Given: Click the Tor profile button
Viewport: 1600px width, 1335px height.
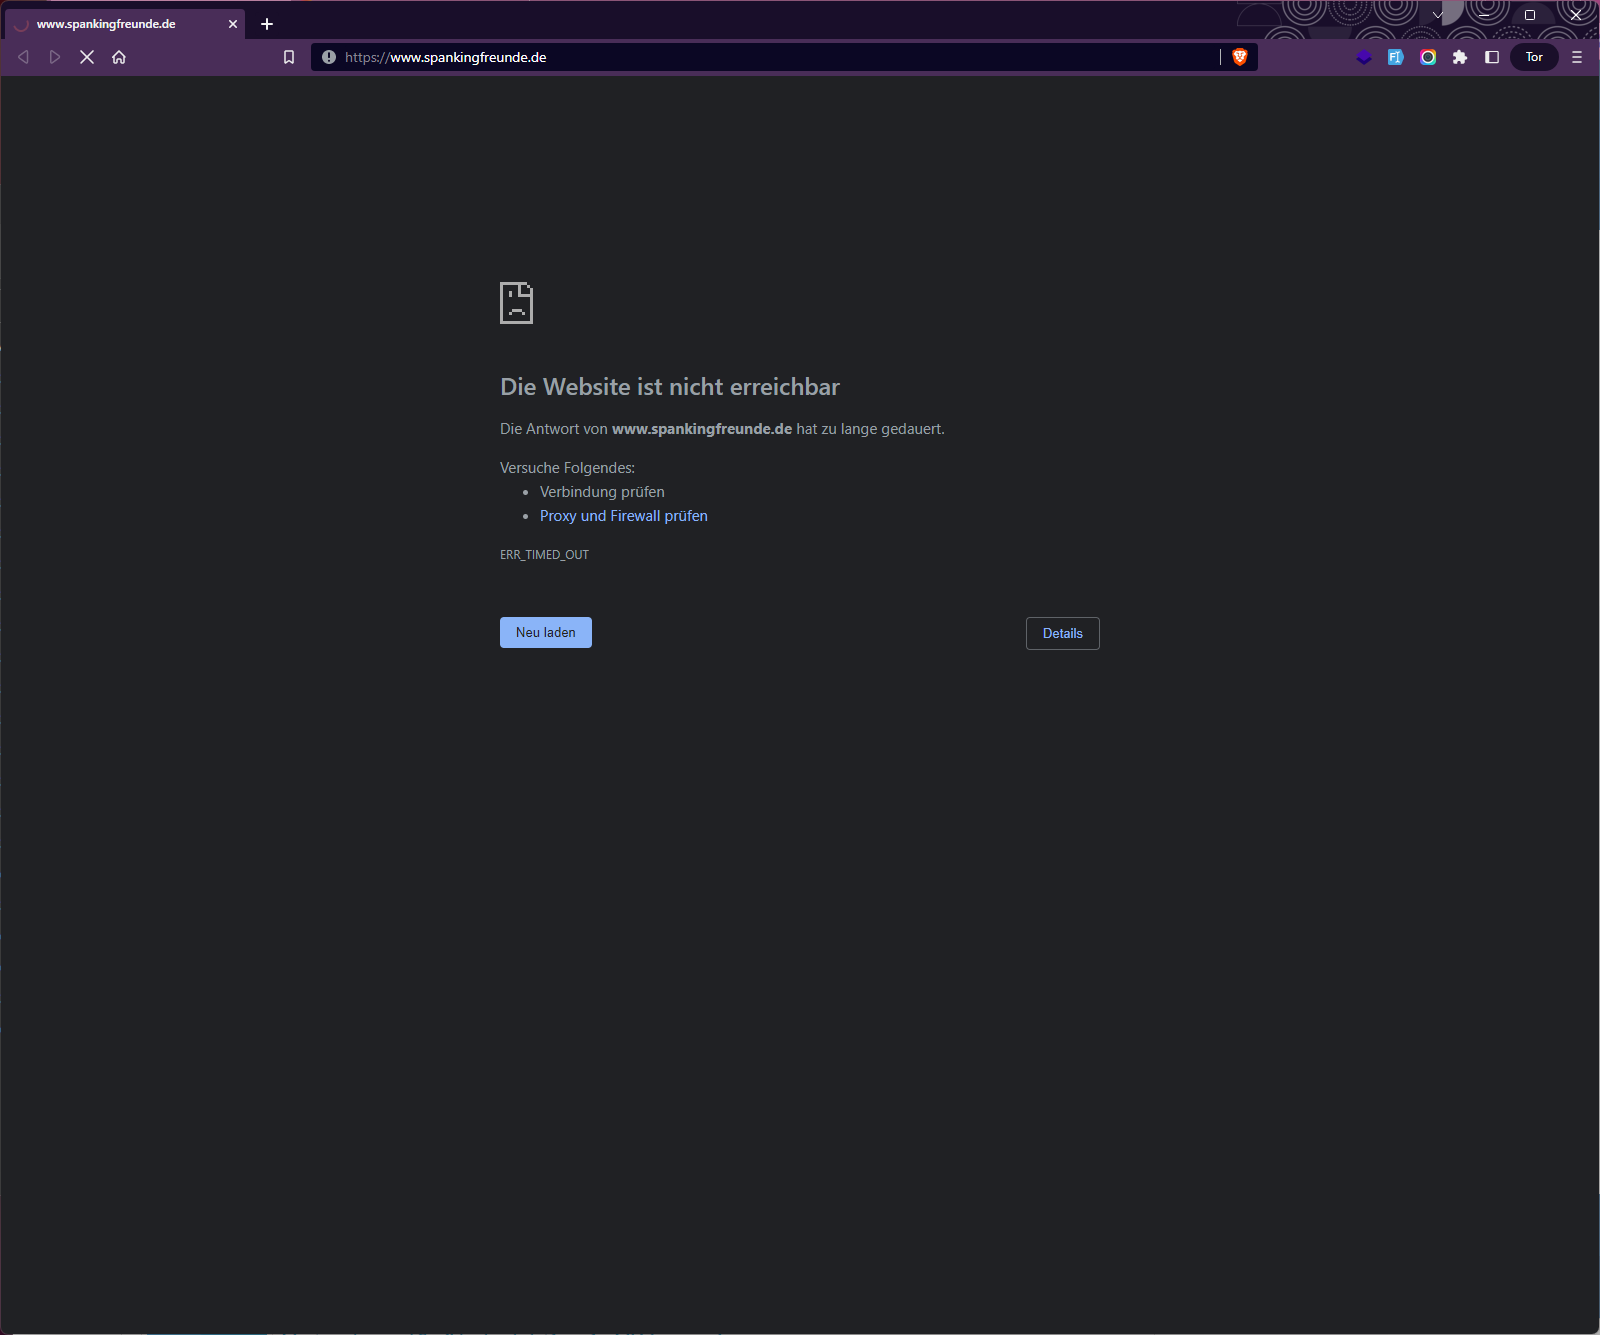Looking at the screenshot, I should (x=1534, y=57).
